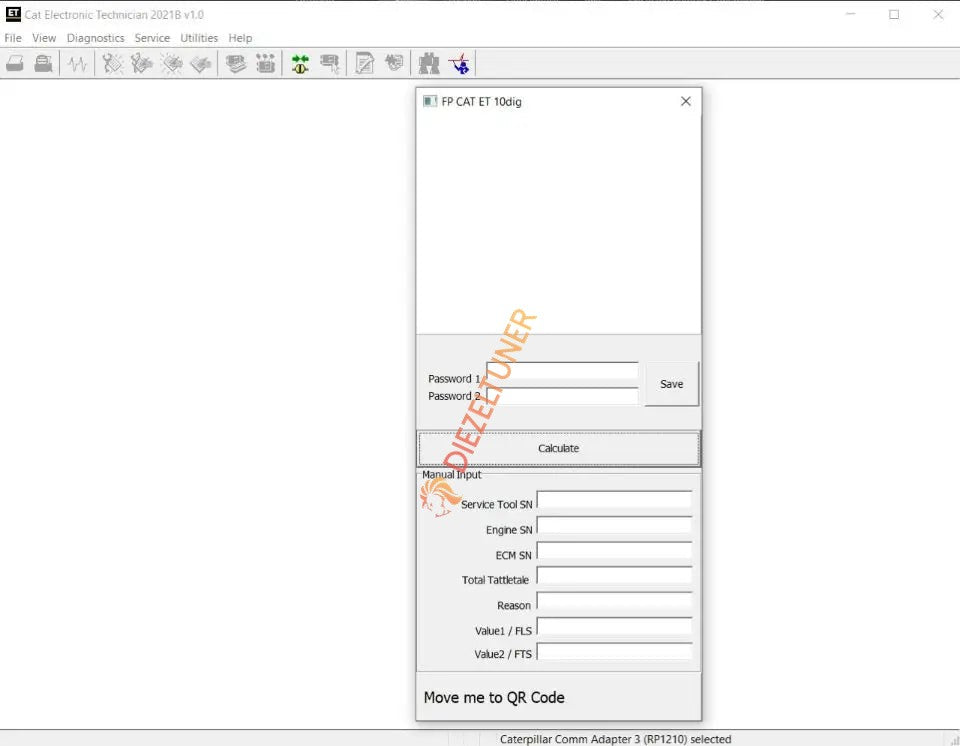The height and width of the screenshot is (746, 960).
Task: Click the notepad with pencil toolbar icon
Action: pos(364,63)
